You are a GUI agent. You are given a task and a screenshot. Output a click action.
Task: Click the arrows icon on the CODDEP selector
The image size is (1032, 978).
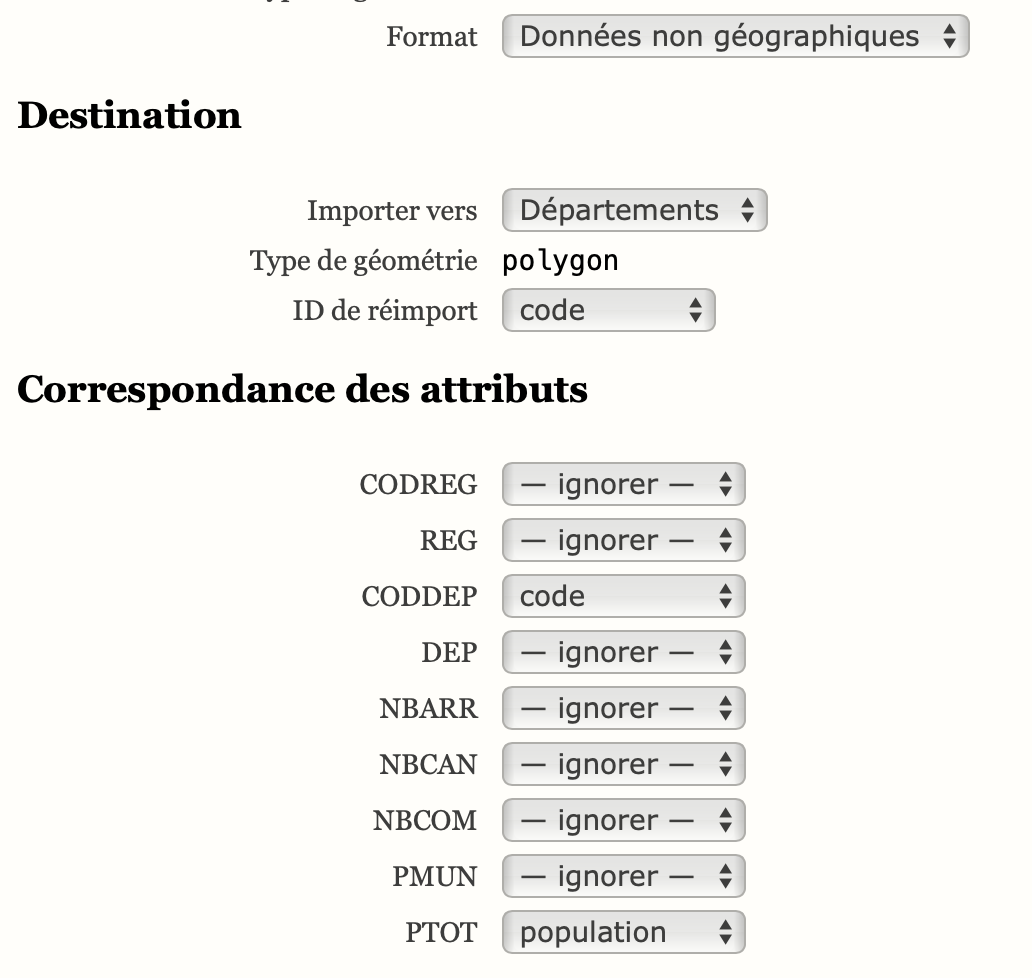tap(727, 596)
